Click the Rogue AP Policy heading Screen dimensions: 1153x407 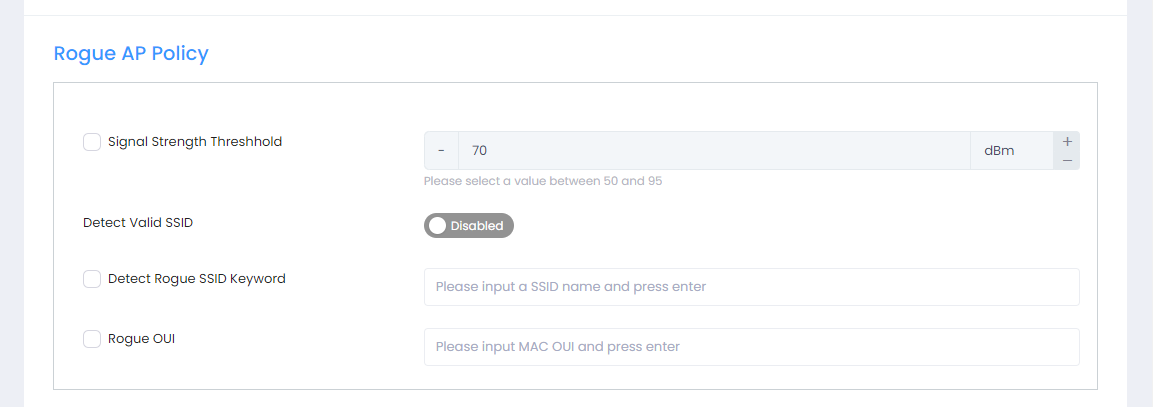131,54
